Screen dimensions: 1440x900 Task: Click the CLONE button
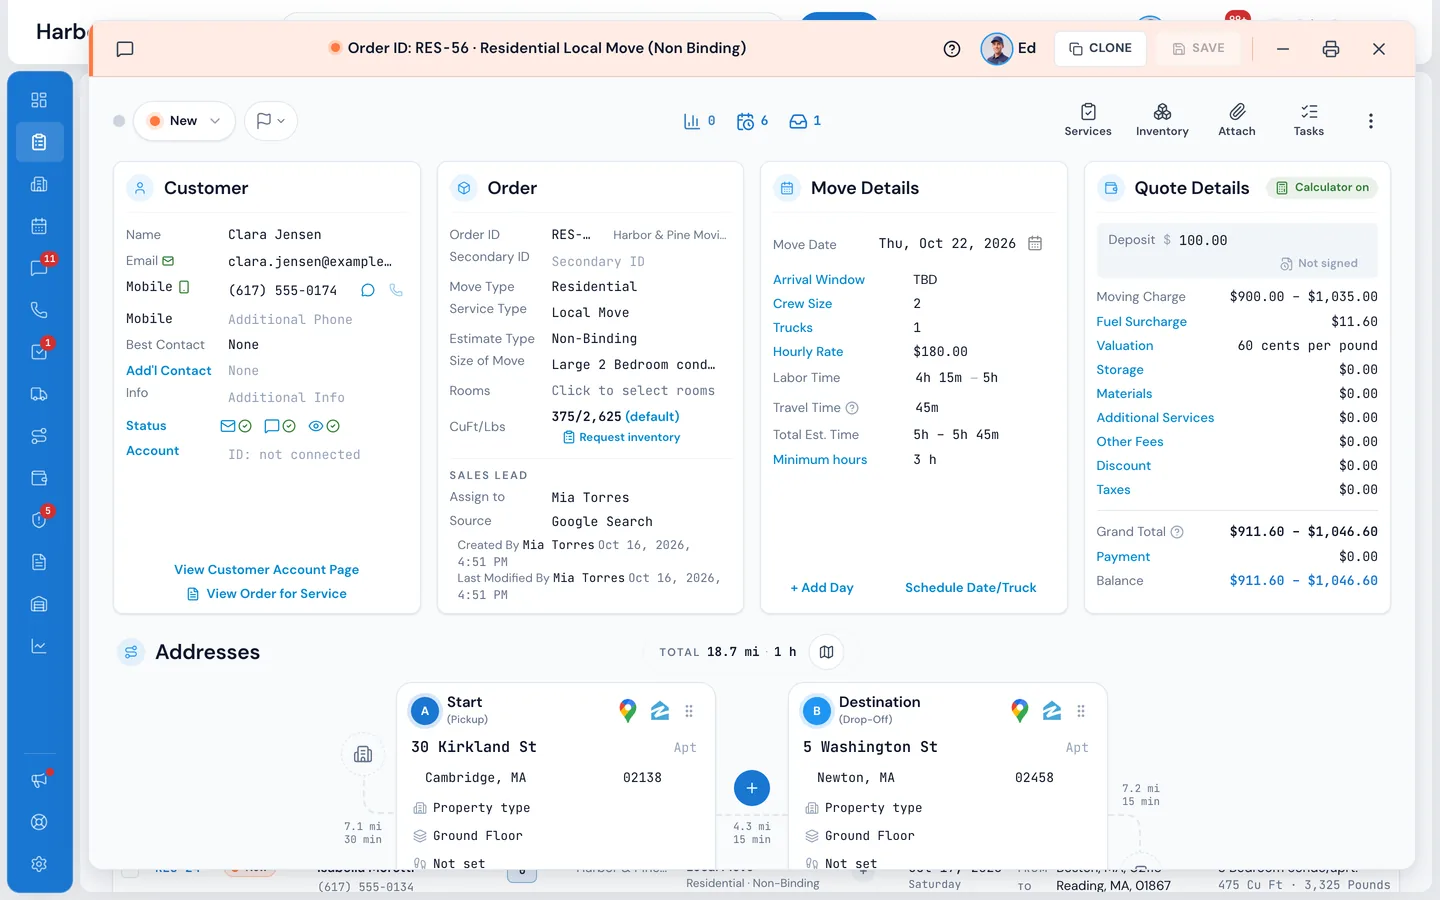[x=1100, y=48]
